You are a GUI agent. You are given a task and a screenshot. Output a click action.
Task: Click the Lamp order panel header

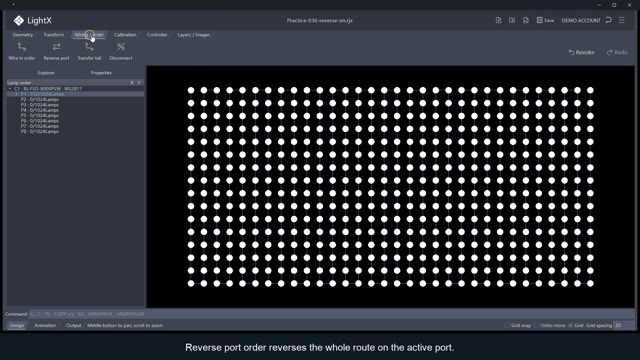(76, 82)
